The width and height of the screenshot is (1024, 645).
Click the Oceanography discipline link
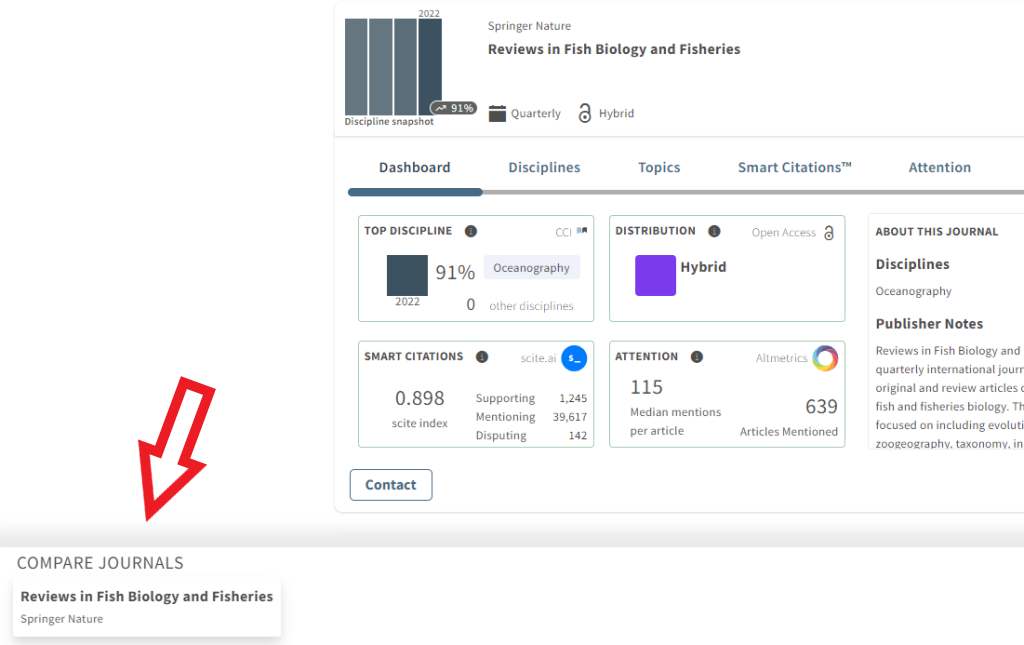531,267
